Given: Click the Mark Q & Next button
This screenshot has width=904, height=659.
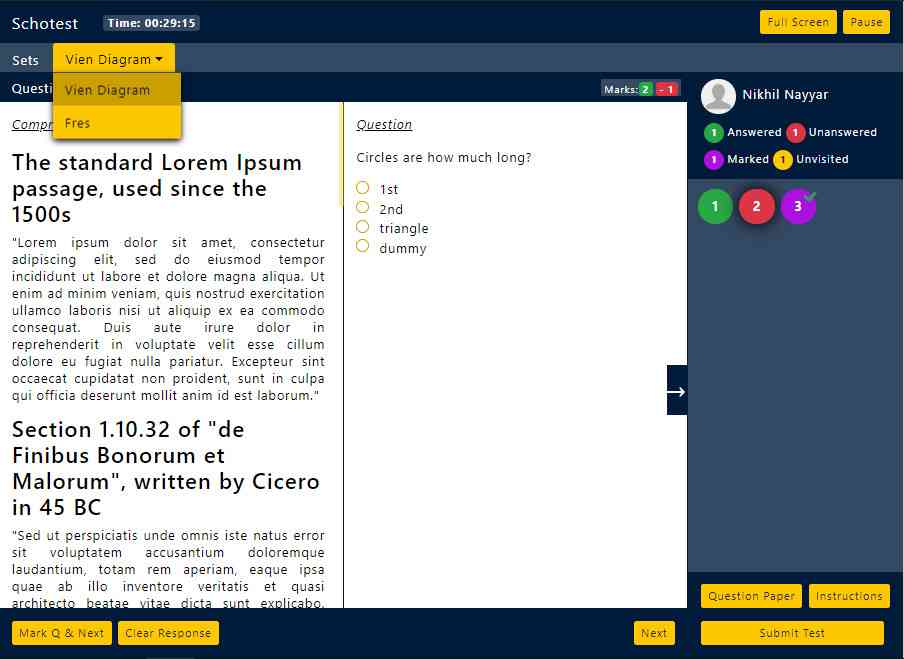Looking at the screenshot, I should 62,633.
